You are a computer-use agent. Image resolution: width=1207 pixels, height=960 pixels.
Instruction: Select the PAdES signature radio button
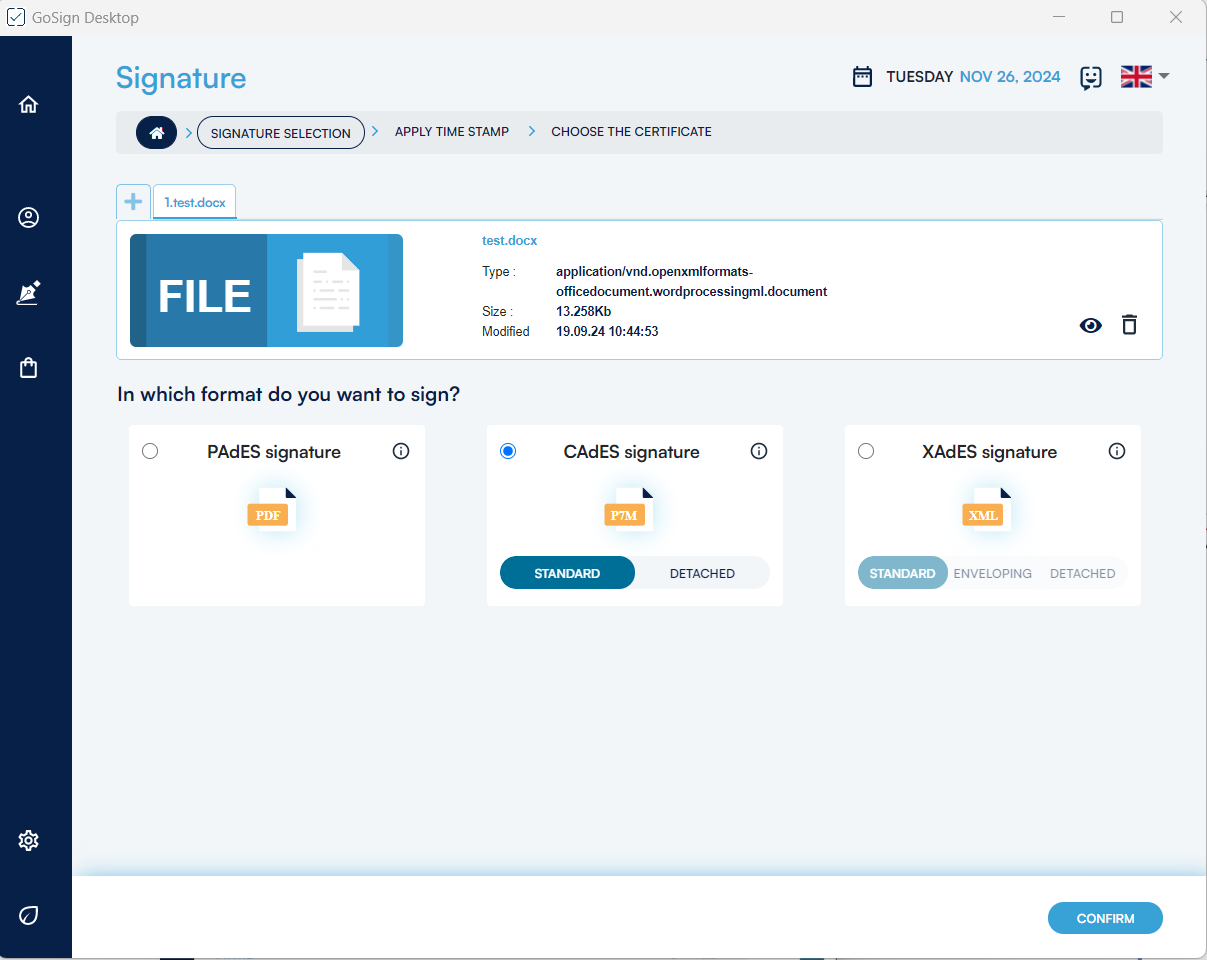150,451
